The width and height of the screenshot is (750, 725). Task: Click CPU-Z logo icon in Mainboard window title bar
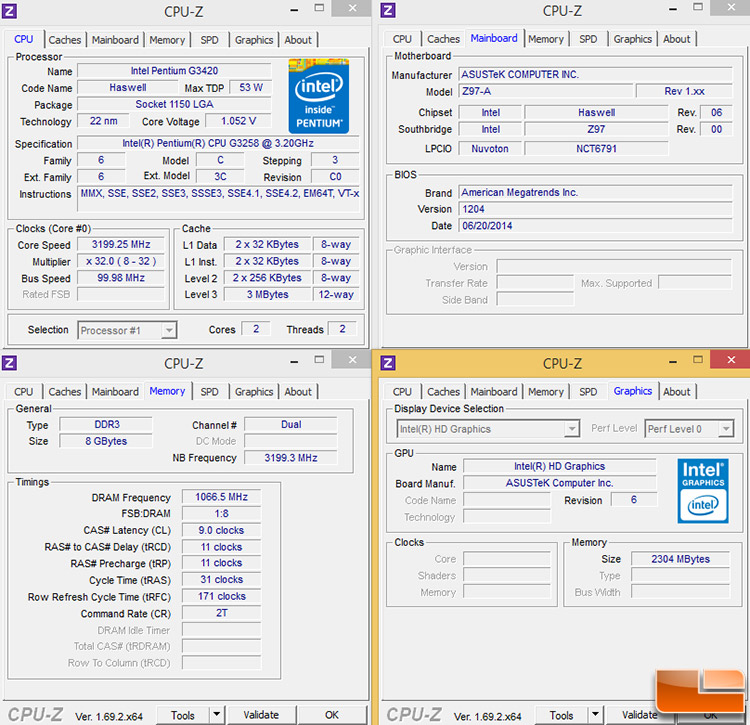(388, 10)
